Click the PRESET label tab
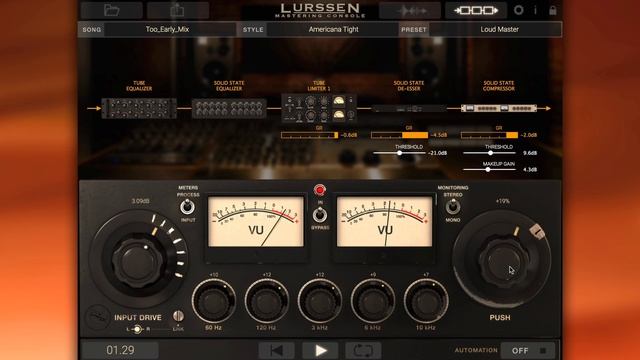 [414, 29]
